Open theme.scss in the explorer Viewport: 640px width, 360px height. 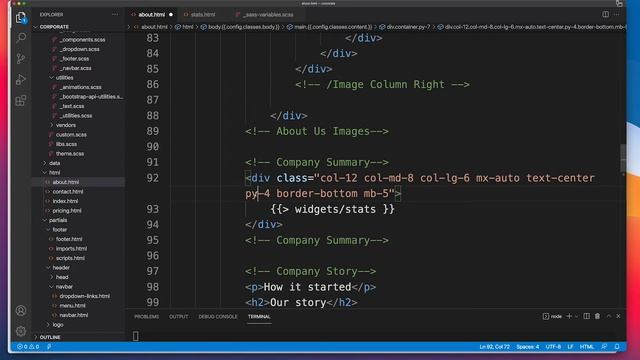70,153
